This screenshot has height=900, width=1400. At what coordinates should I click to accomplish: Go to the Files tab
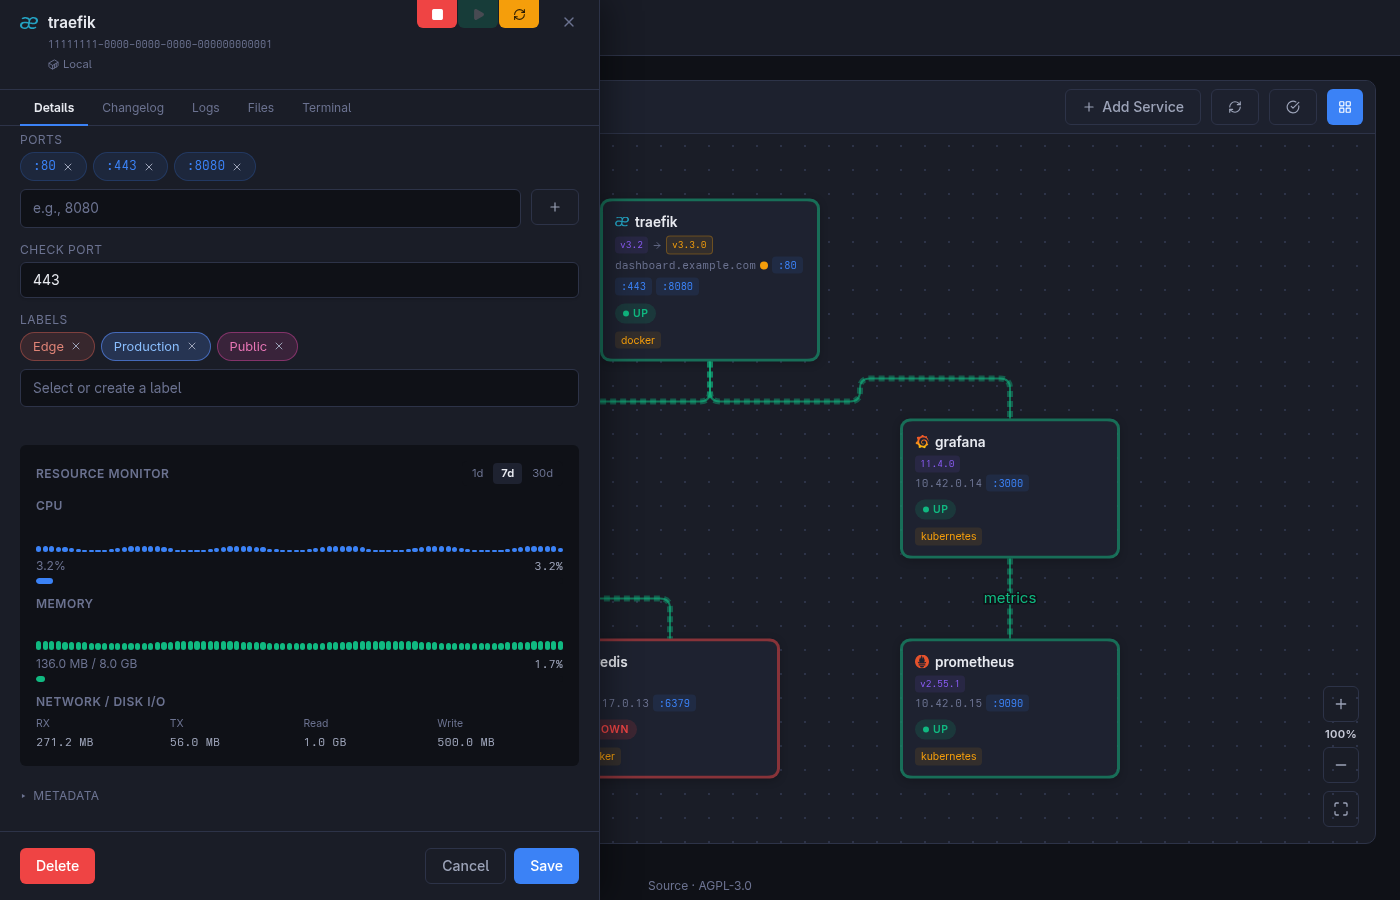click(x=261, y=108)
